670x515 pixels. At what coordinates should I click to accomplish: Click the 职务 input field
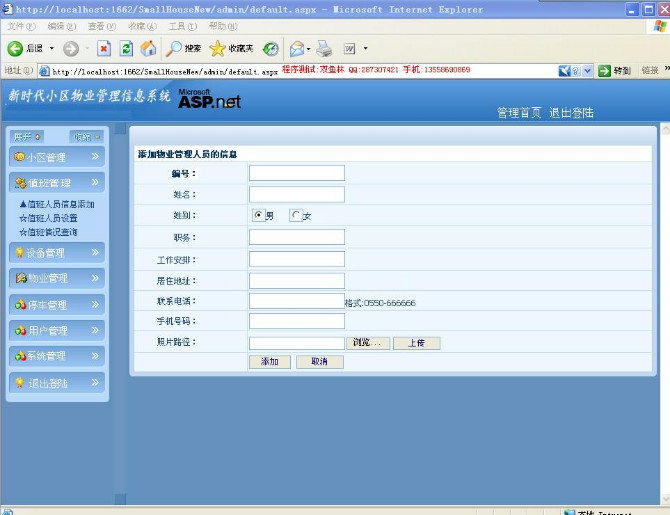coord(297,237)
